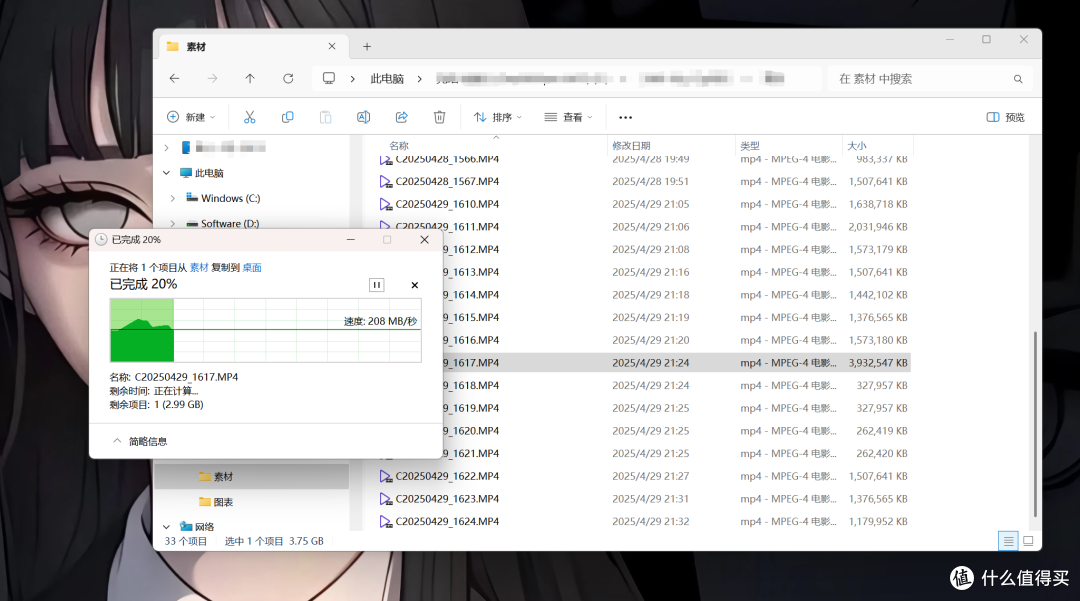The height and width of the screenshot is (601, 1080).
Task: Pause the file copy operation
Action: [x=377, y=285]
